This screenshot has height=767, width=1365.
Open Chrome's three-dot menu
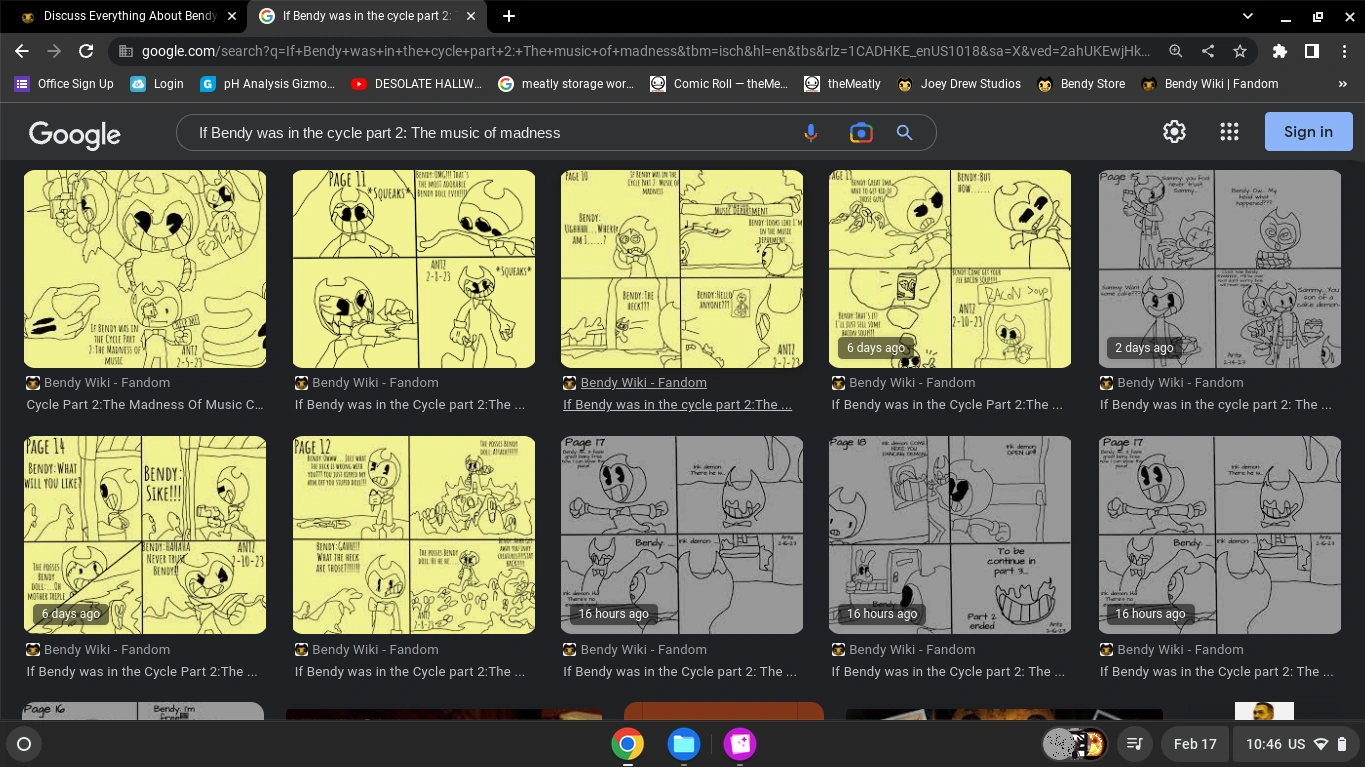(1346, 51)
